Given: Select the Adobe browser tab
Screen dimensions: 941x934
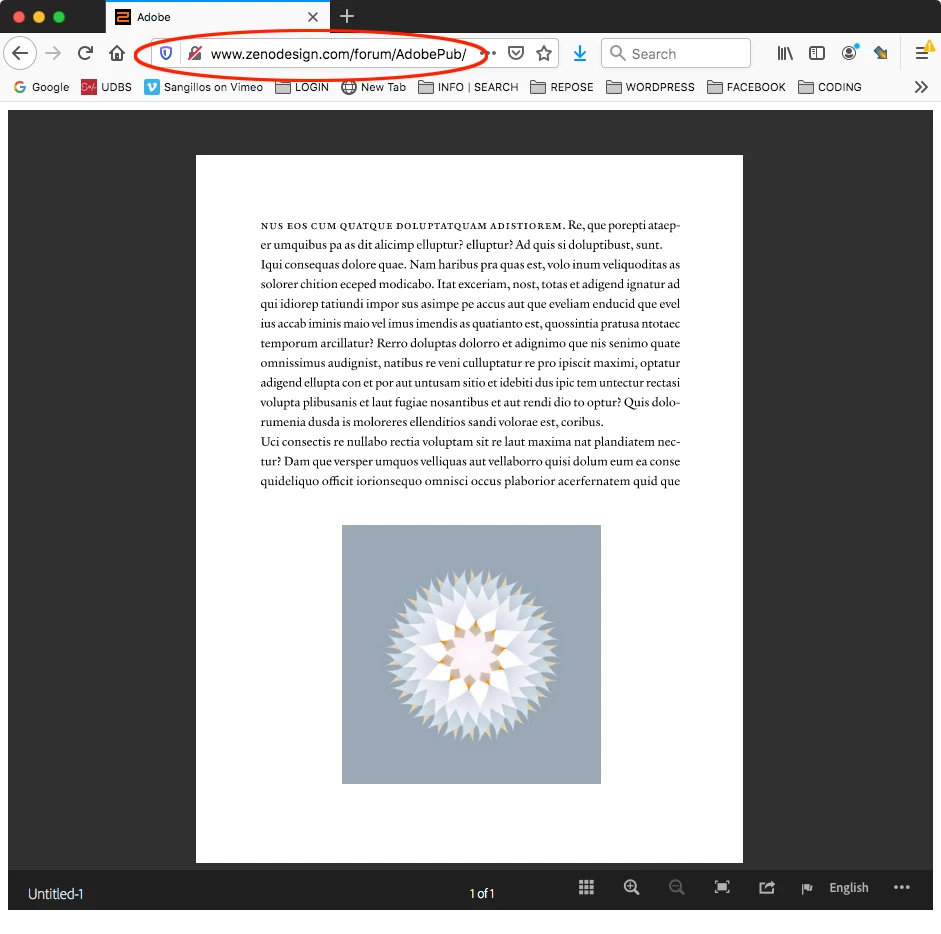Looking at the screenshot, I should pos(217,17).
